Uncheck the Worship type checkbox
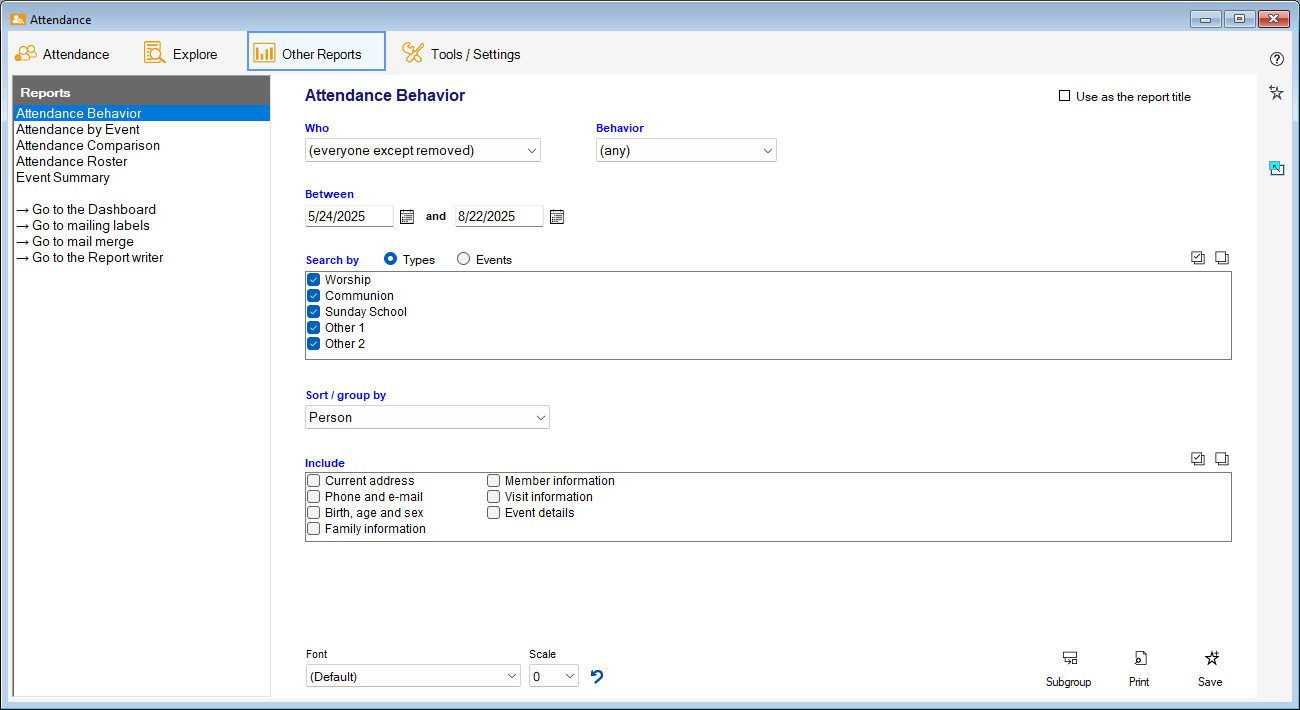1300x710 pixels. pos(314,280)
